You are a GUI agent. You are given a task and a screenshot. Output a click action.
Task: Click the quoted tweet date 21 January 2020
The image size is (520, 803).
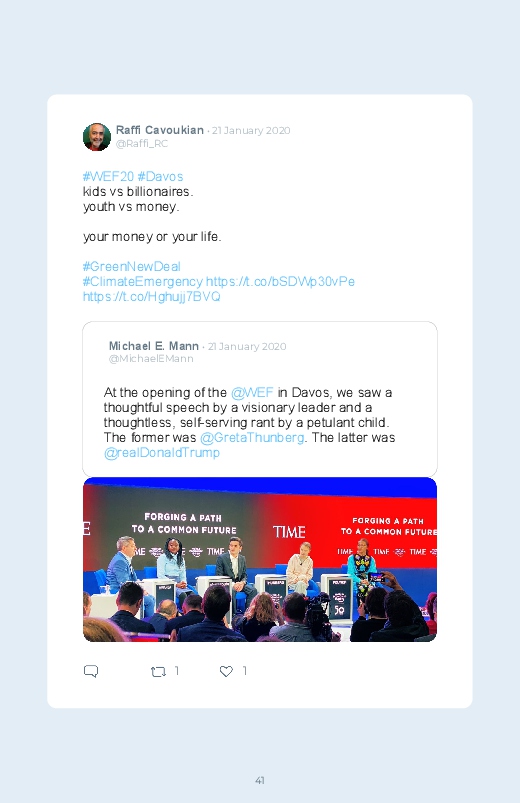(x=247, y=347)
